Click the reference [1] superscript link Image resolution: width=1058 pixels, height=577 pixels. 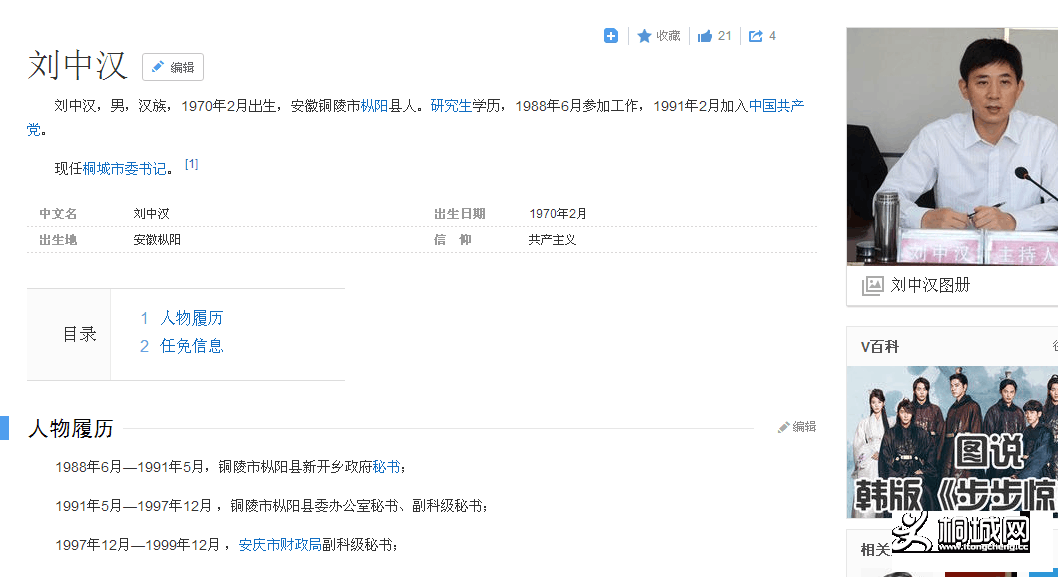click(191, 163)
